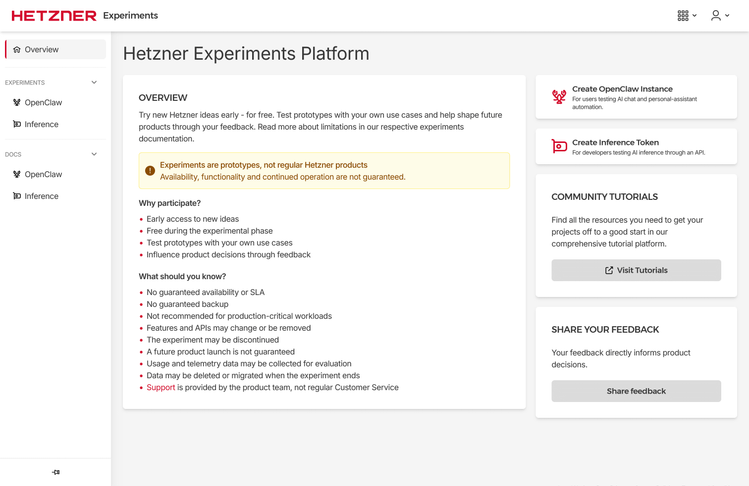
Task: Click the Inference icon under Experiments
Action: 17,124
